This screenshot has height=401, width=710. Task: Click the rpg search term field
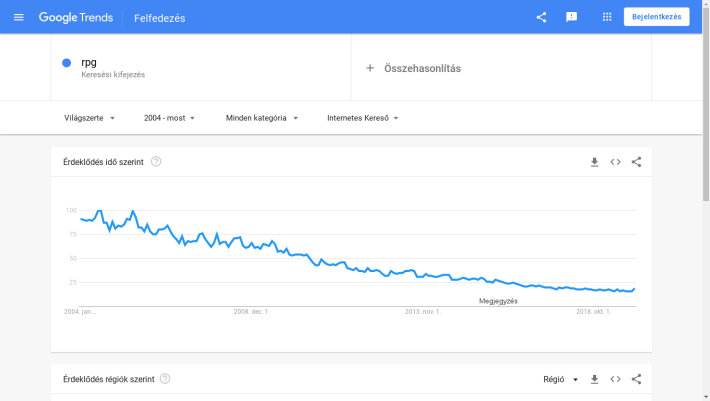pyautogui.click(x=201, y=68)
